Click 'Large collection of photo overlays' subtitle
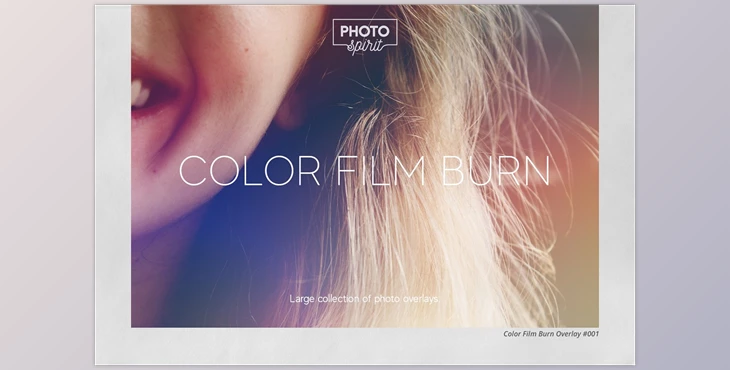 364,299
